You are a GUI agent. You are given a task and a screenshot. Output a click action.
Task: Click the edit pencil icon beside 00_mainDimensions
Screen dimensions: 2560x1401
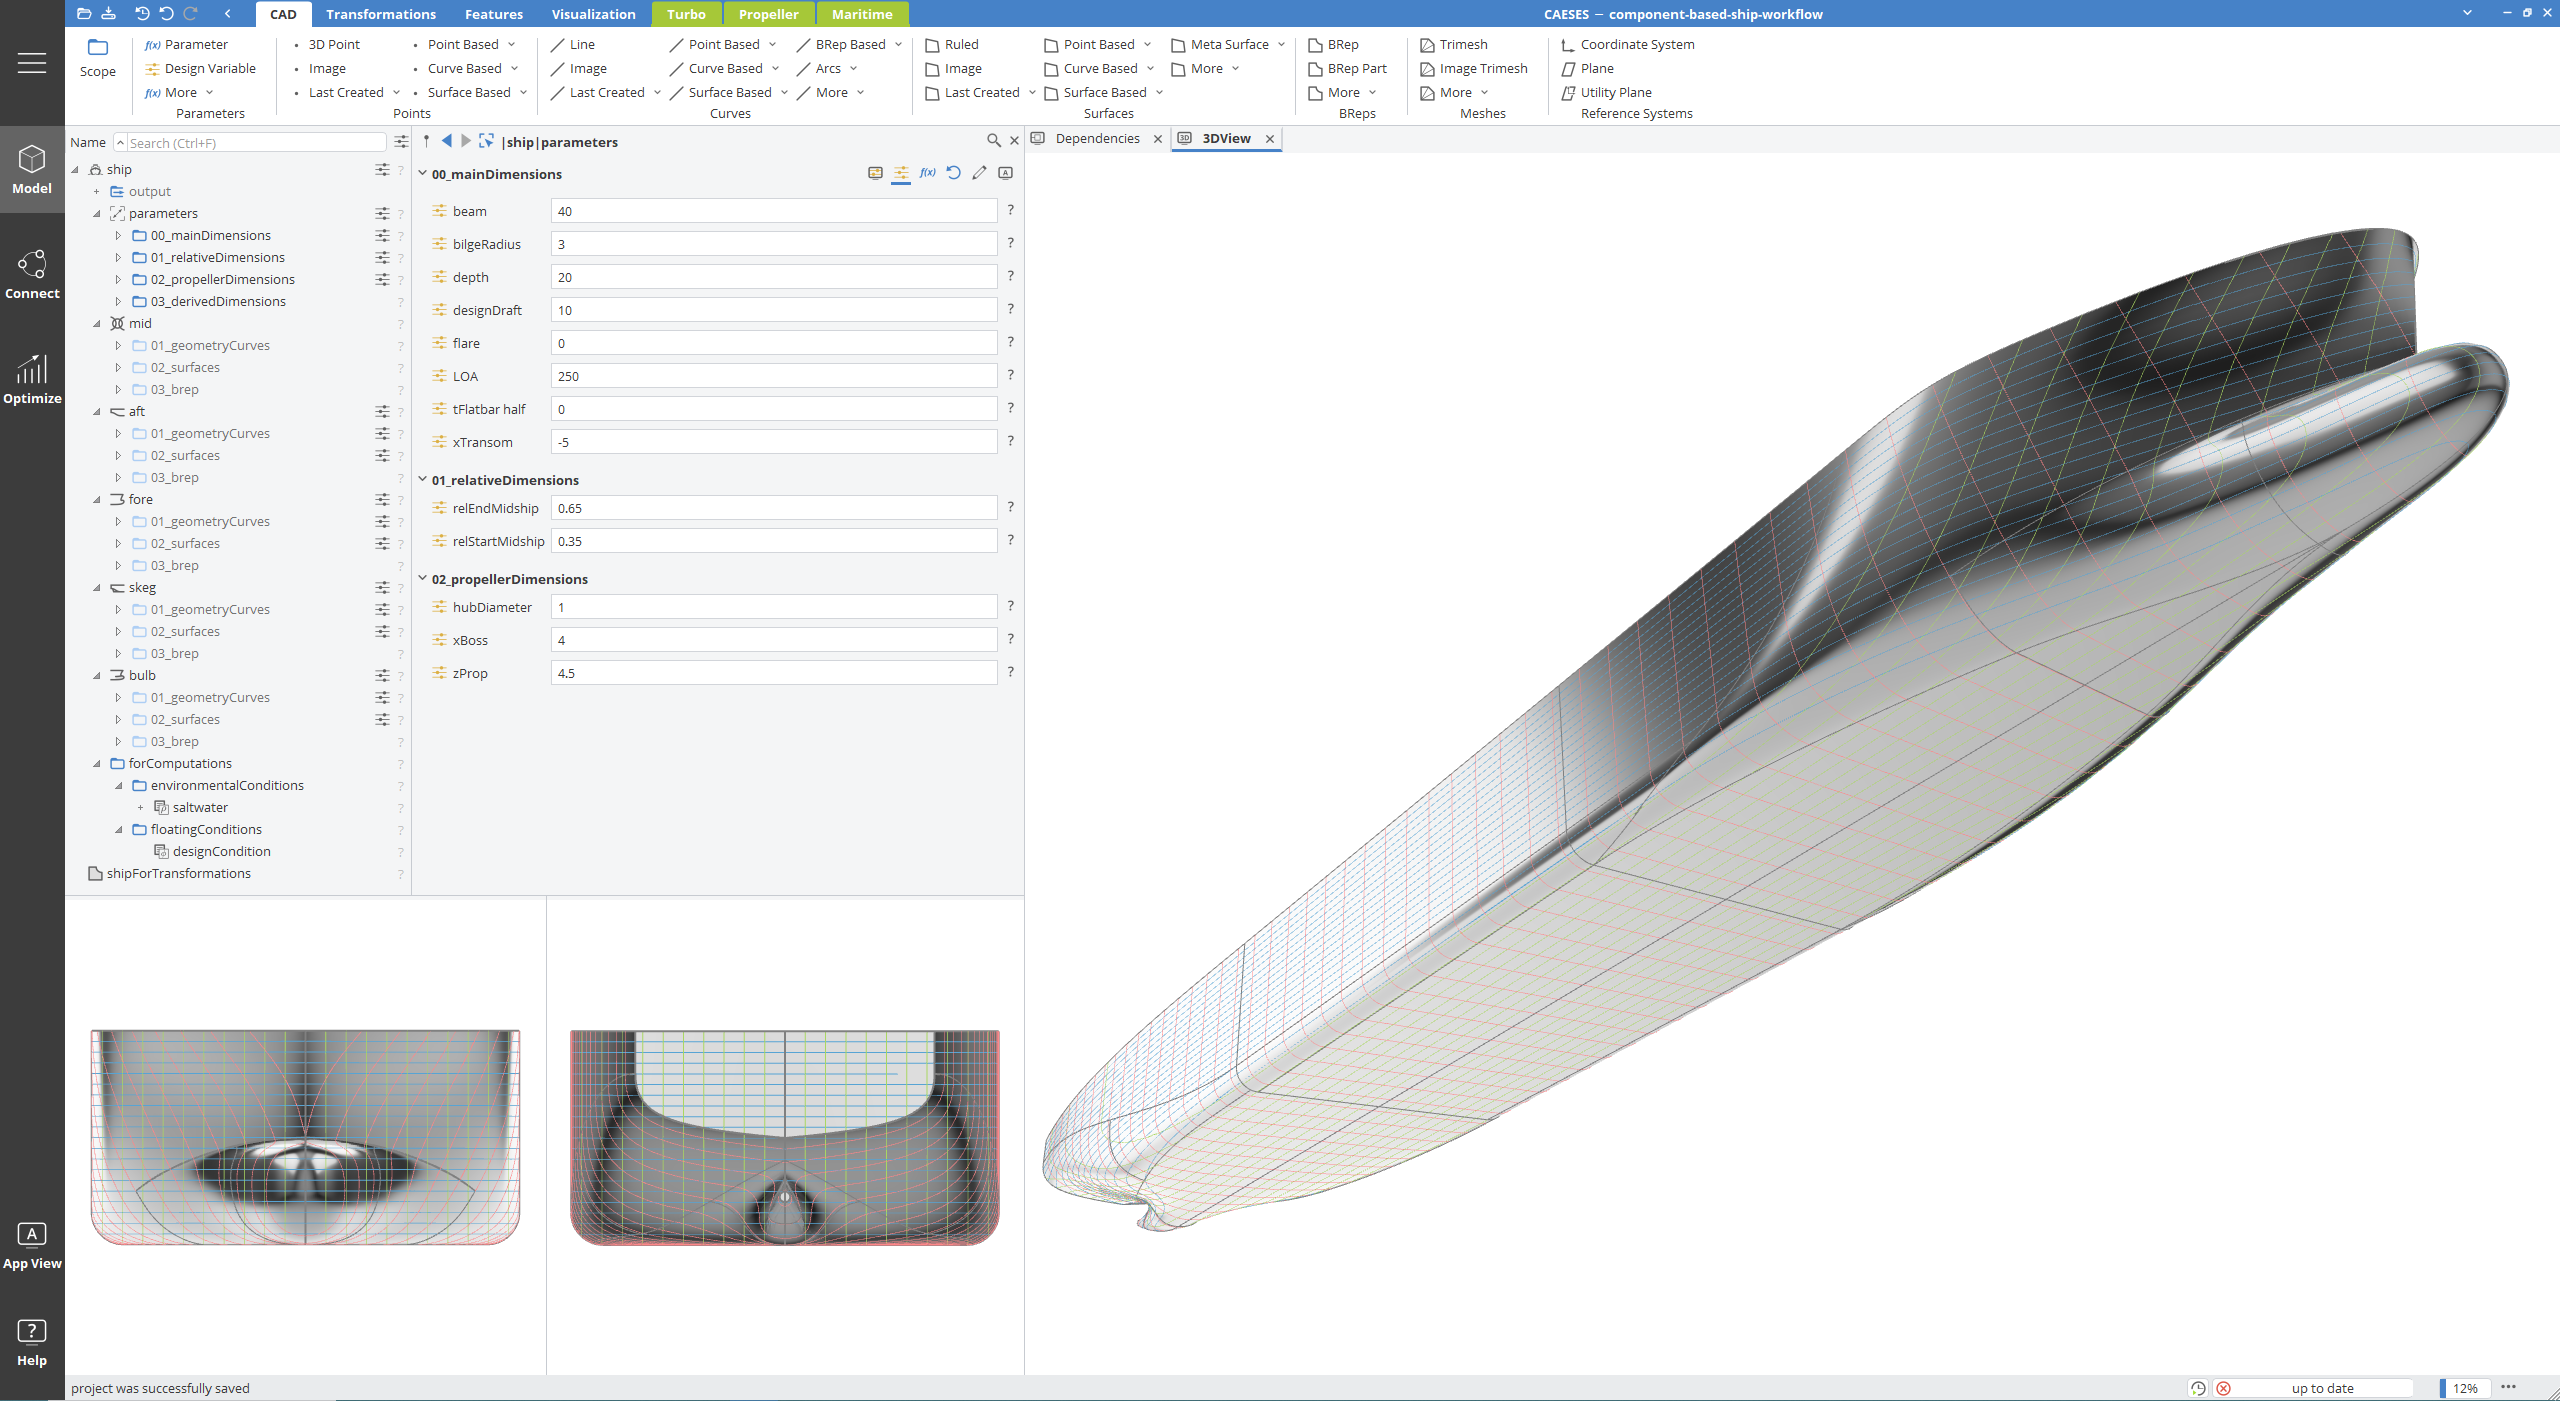click(980, 173)
